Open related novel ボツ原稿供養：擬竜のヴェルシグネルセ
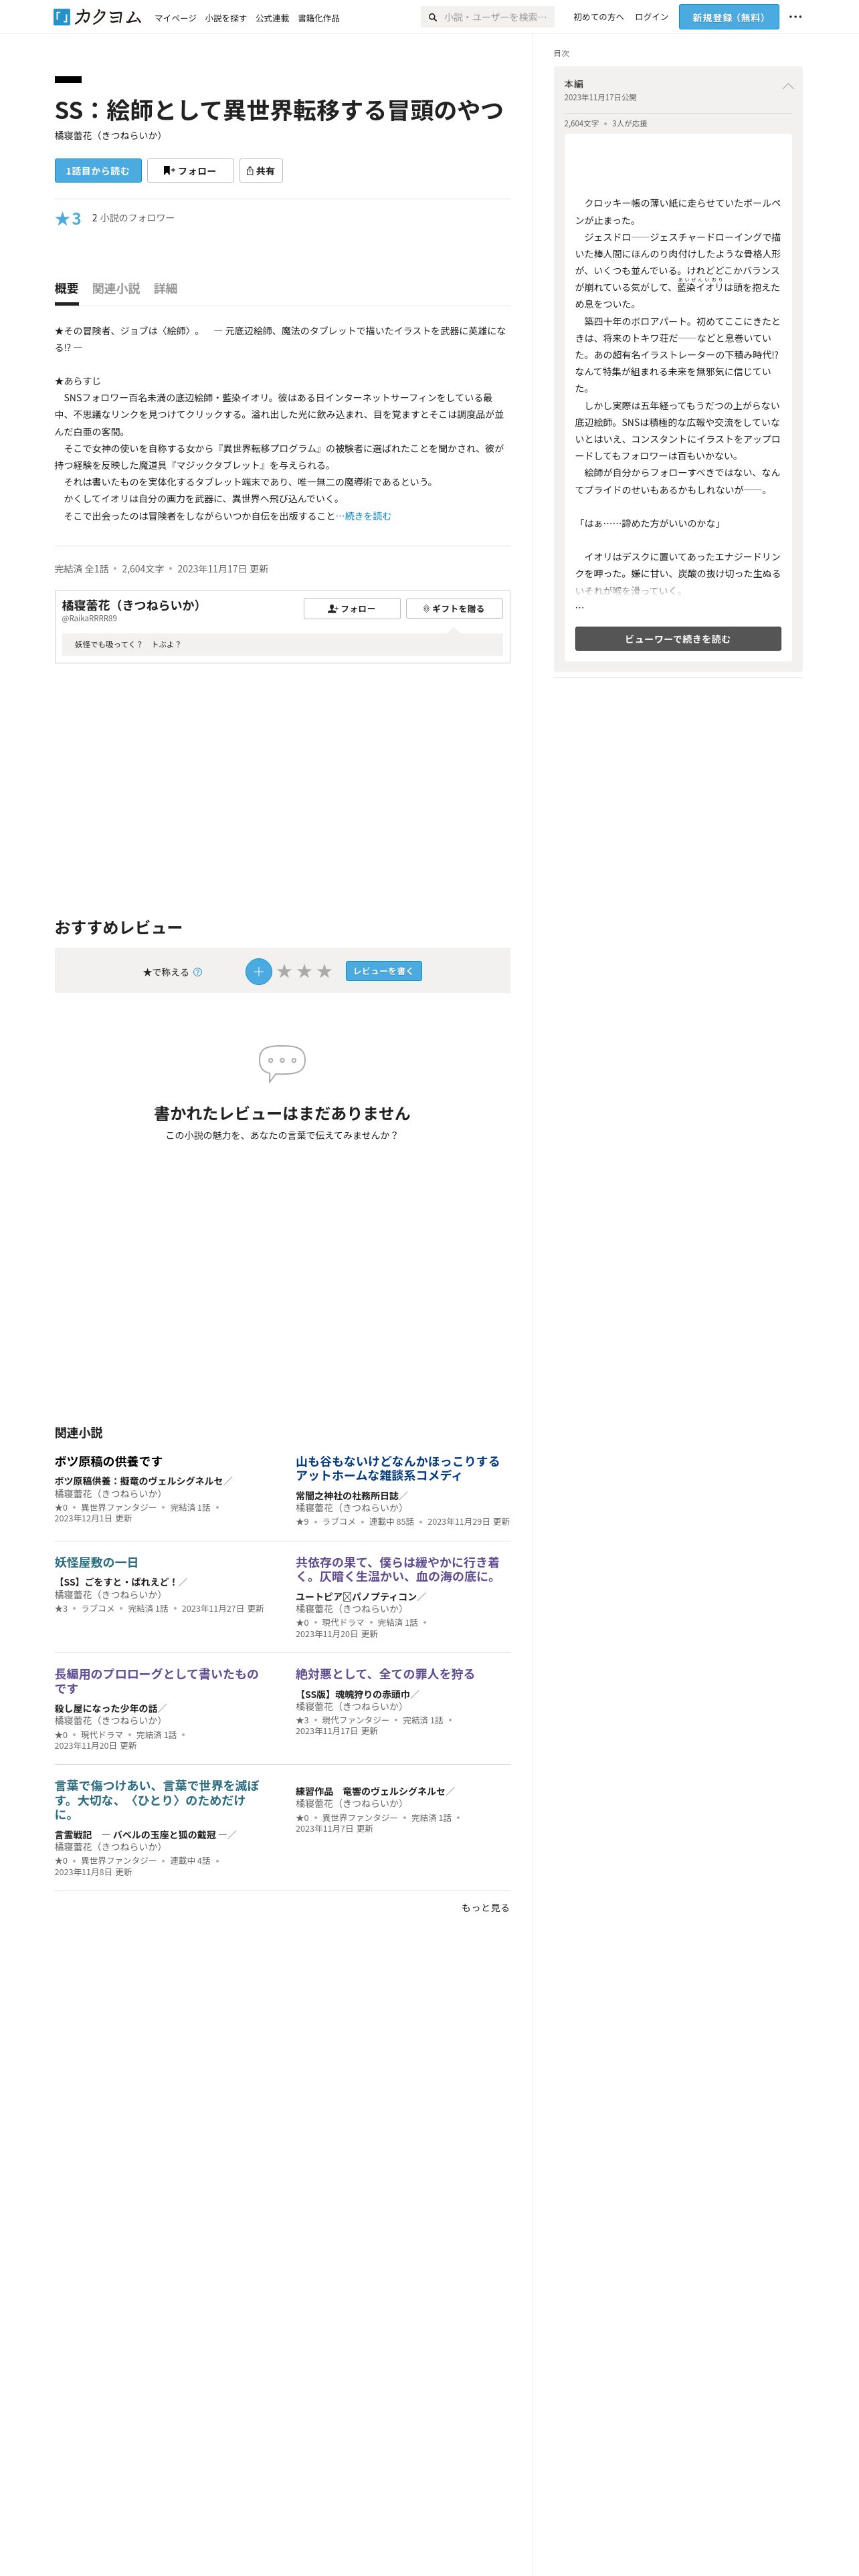 coord(139,1481)
